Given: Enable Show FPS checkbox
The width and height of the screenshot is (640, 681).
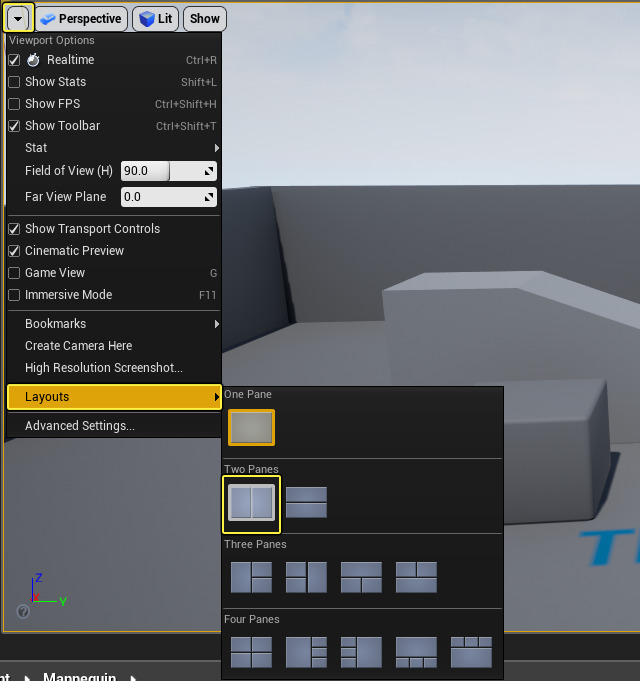Looking at the screenshot, I should 14,104.
